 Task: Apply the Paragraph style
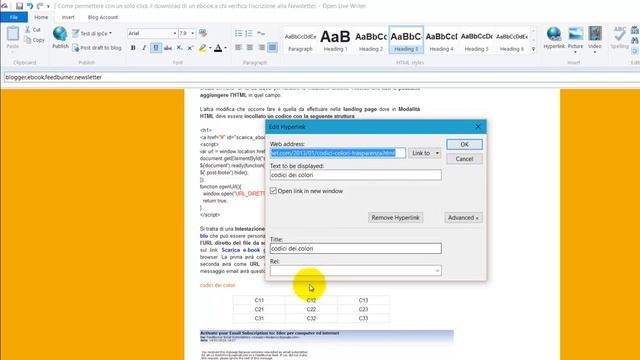tap(300, 40)
